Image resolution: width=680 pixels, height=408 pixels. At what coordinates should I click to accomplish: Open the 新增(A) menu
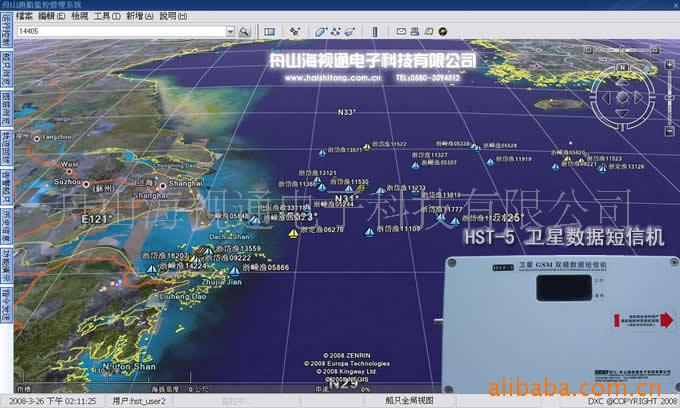[140, 16]
